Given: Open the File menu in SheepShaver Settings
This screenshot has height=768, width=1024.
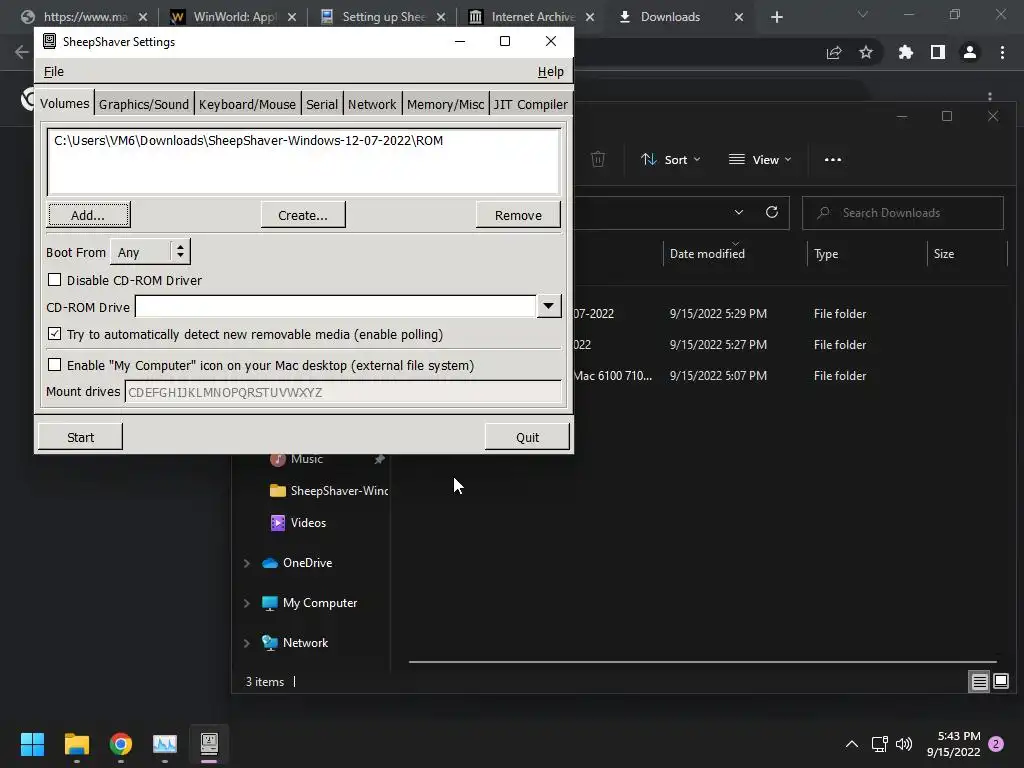Looking at the screenshot, I should pyautogui.click(x=54, y=72).
